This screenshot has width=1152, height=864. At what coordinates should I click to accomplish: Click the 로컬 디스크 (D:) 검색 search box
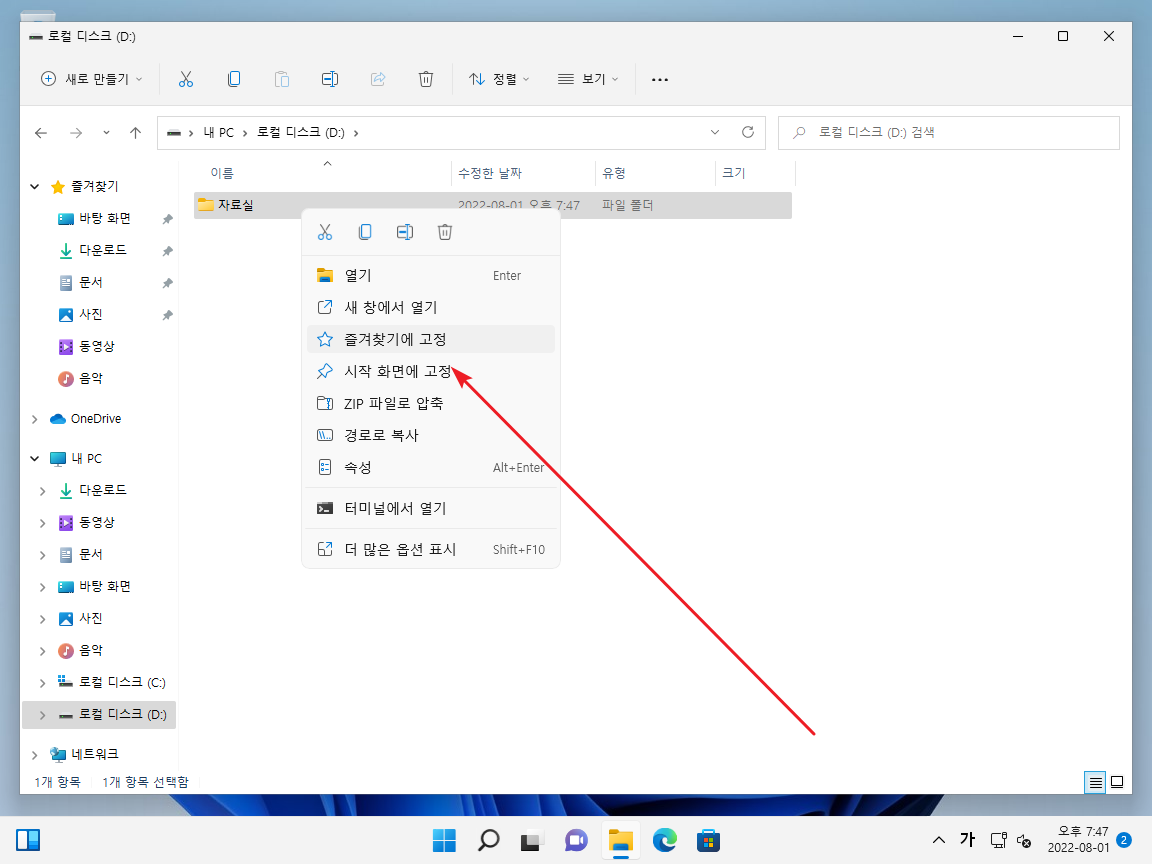click(948, 133)
